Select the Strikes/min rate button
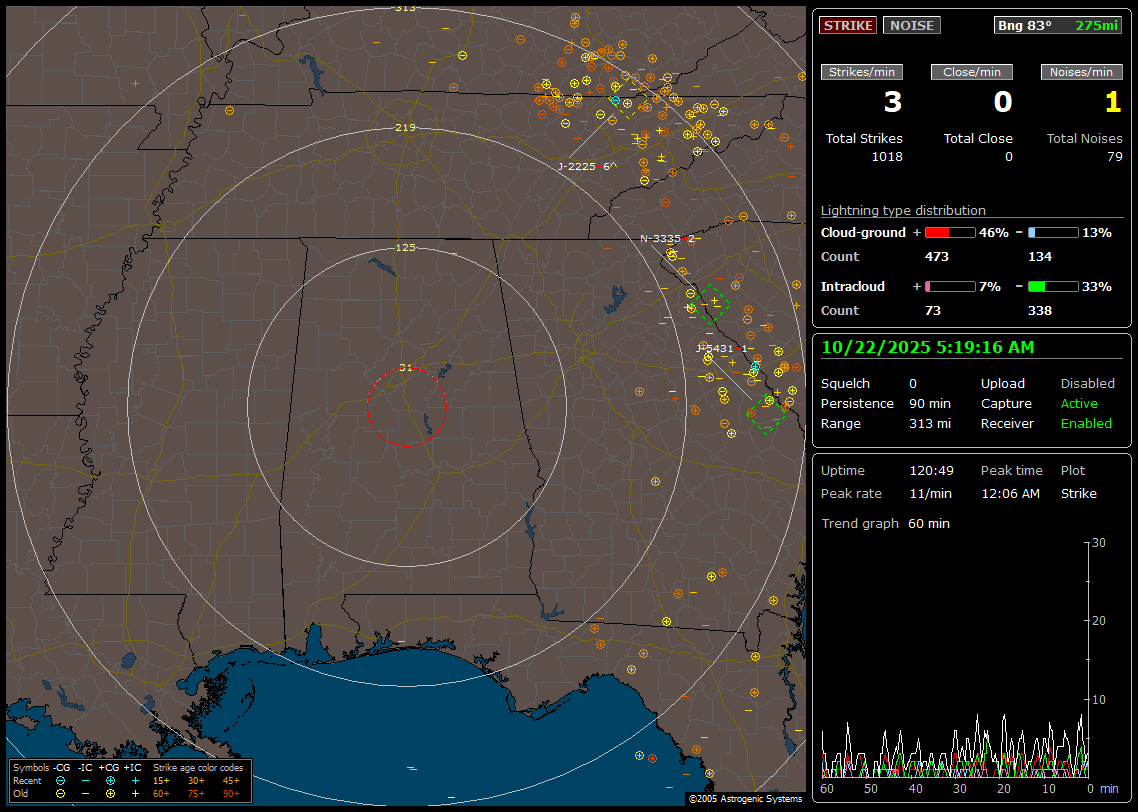The height and width of the screenshot is (812, 1138). coord(862,72)
